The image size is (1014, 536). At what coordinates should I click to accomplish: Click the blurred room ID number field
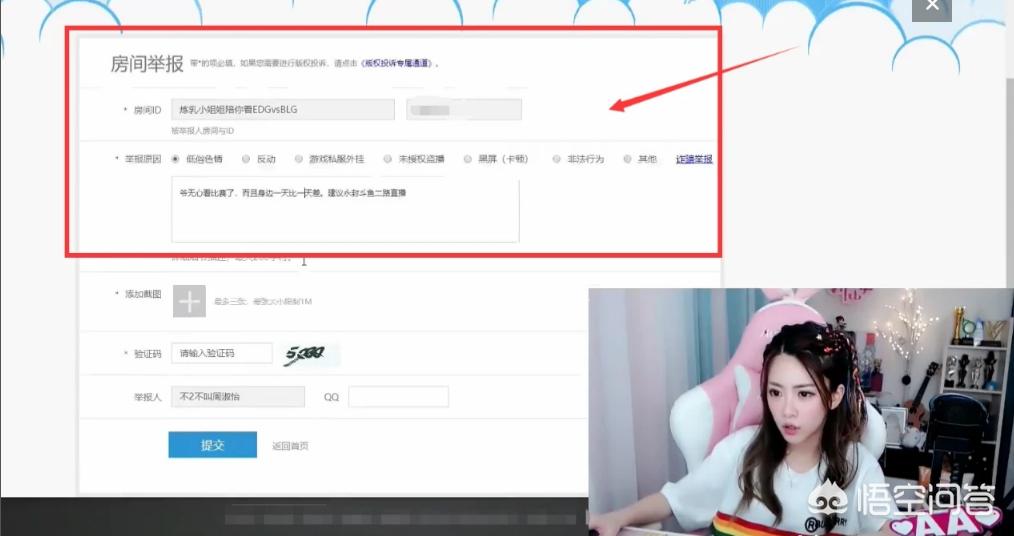(464, 109)
